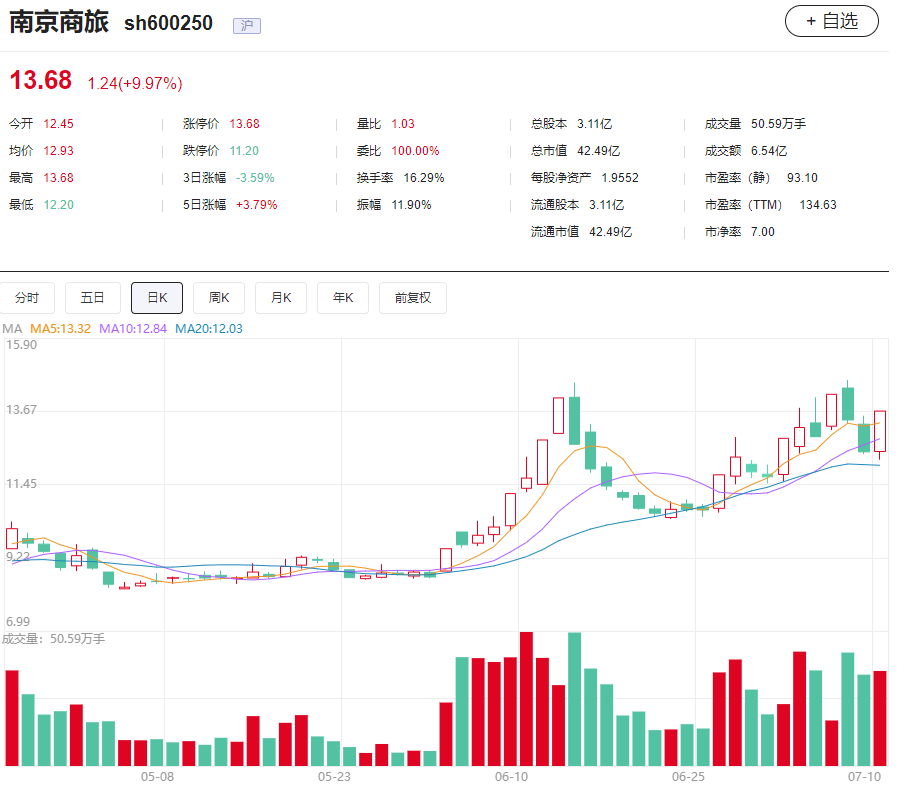Click the 量比 value 1.03
This screenshot has height=789, width=897.
tap(403, 124)
